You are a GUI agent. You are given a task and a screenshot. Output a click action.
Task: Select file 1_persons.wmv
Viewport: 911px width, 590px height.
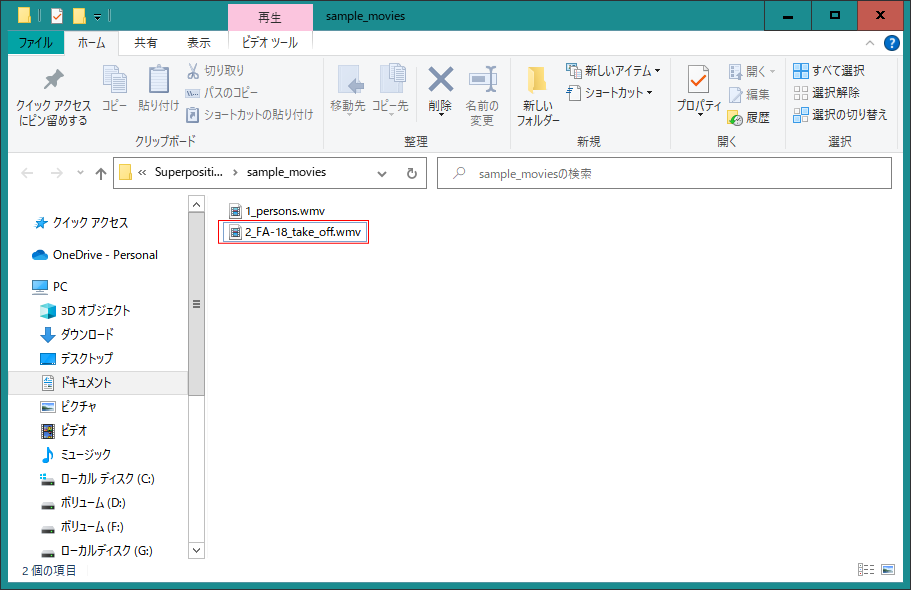pos(277,210)
